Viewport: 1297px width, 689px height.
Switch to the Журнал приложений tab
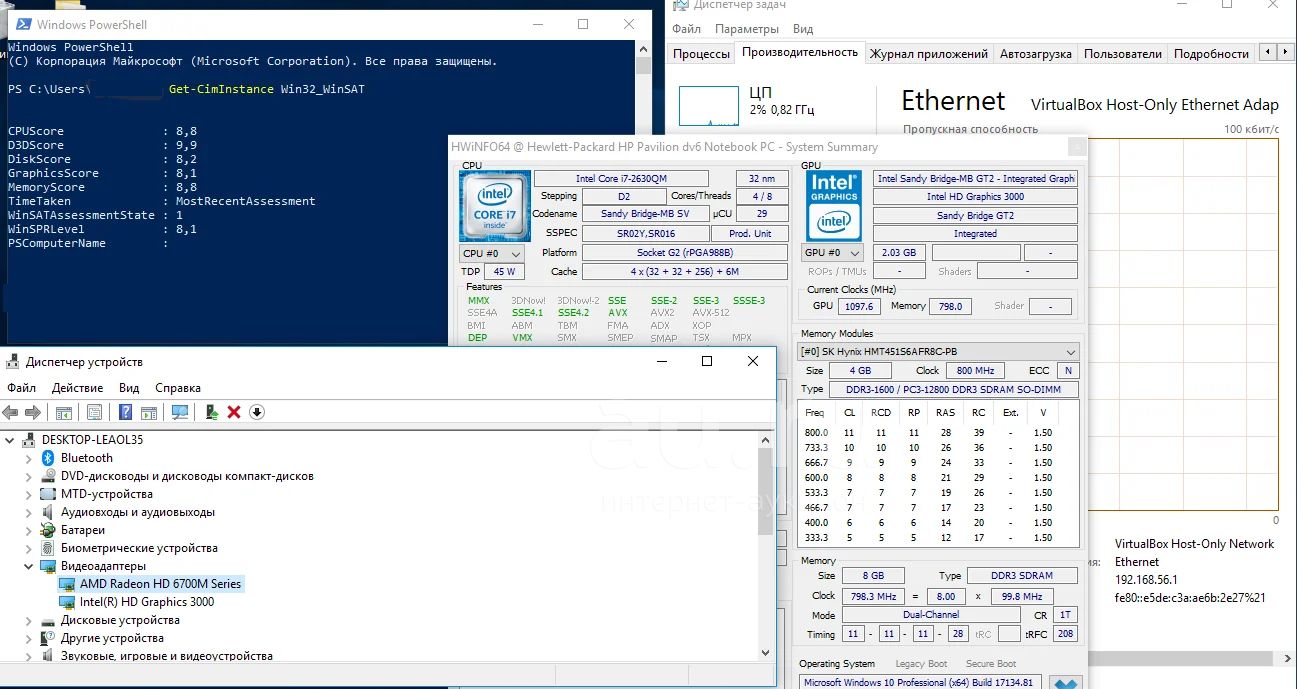(929, 54)
